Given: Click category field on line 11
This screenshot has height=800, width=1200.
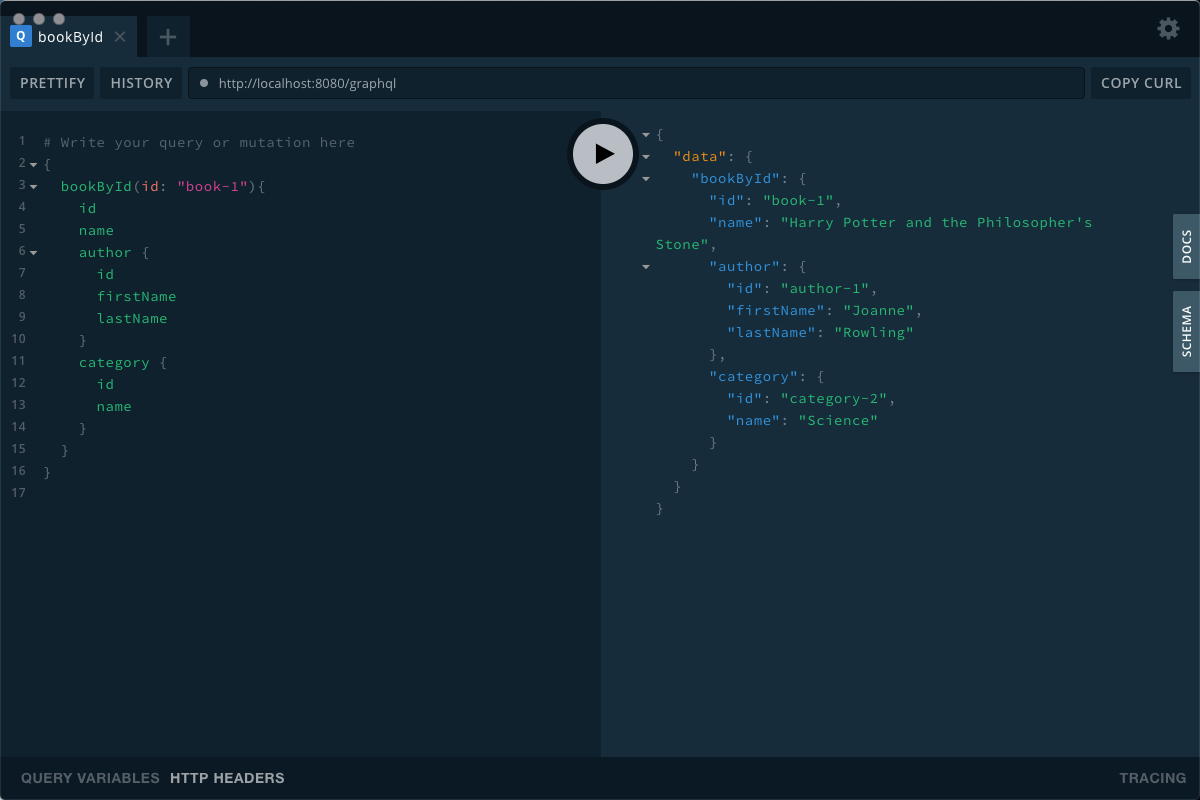Looking at the screenshot, I should pos(114,362).
